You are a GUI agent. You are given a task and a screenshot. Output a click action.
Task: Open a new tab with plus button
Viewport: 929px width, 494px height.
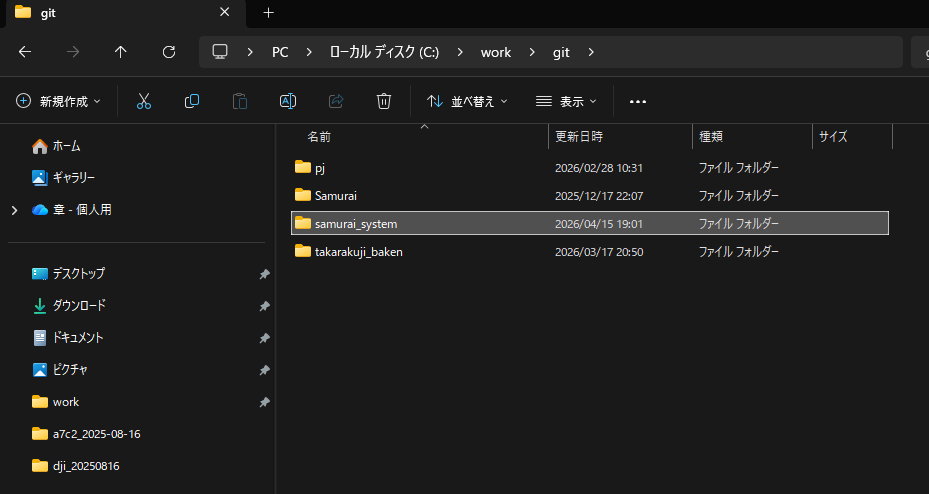268,13
